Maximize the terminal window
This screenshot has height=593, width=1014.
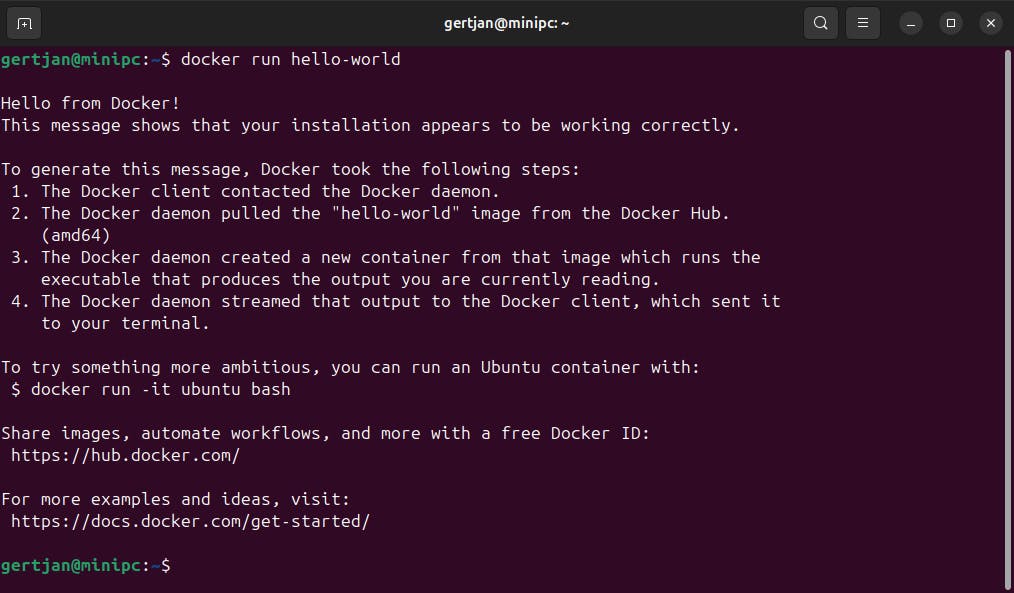point(950,23)
